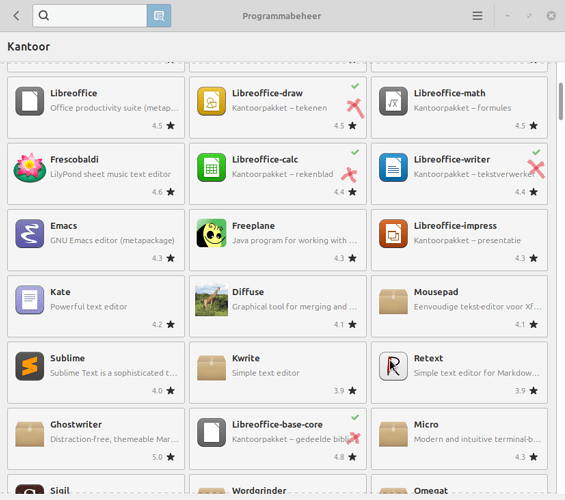
Task: Click the Libreoffice-base-core 4.8 rating
Action: pos(345,457)
